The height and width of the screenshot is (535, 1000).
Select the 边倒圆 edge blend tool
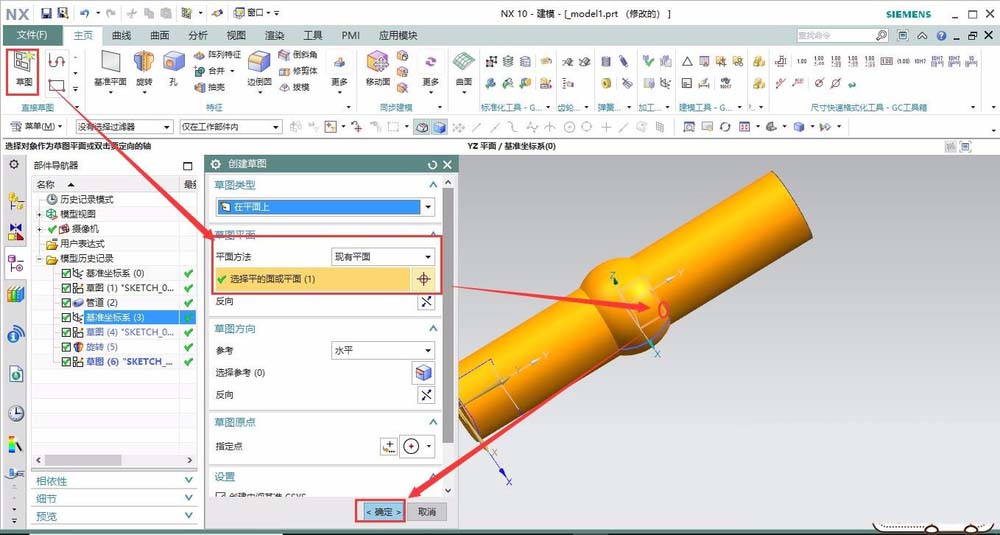[259, 70]
